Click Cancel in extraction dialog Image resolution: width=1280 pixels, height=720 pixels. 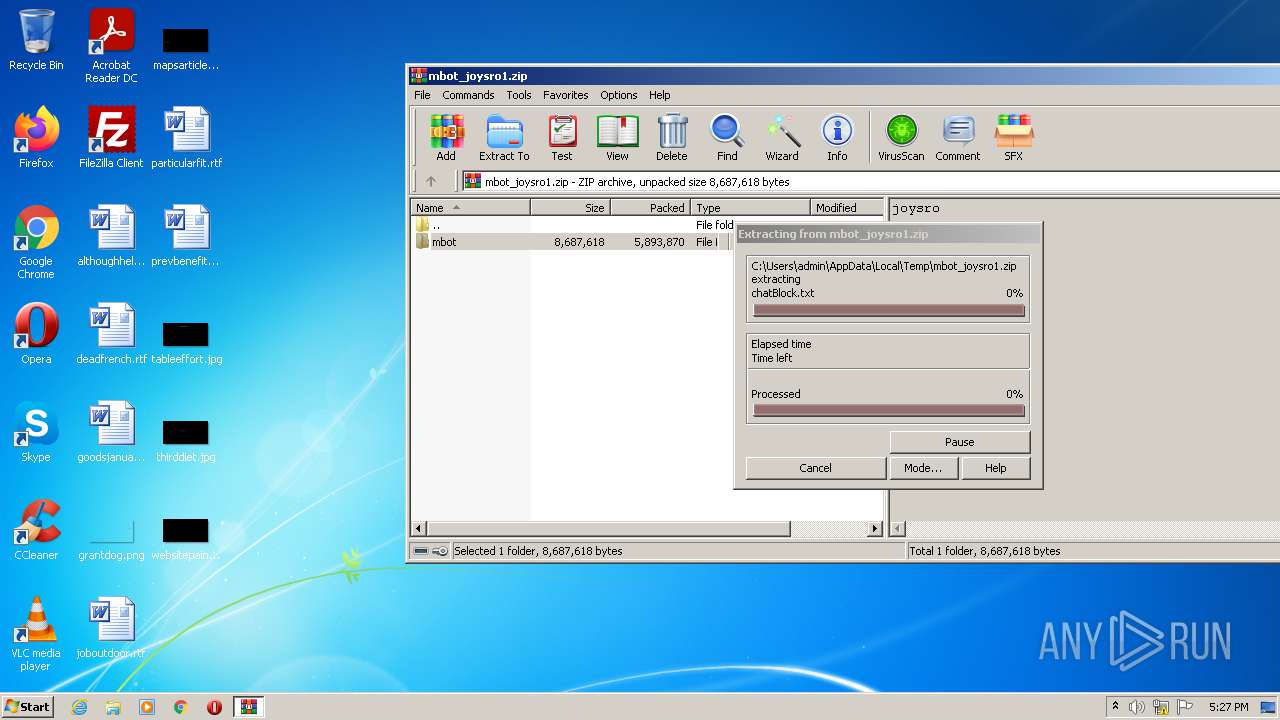pos(815,468)
